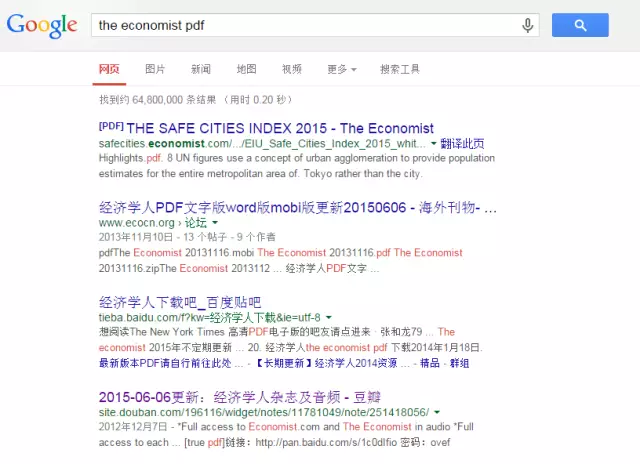Expand dropdown arrow next to safecities.economist.com URL

[x=433, y=143]
